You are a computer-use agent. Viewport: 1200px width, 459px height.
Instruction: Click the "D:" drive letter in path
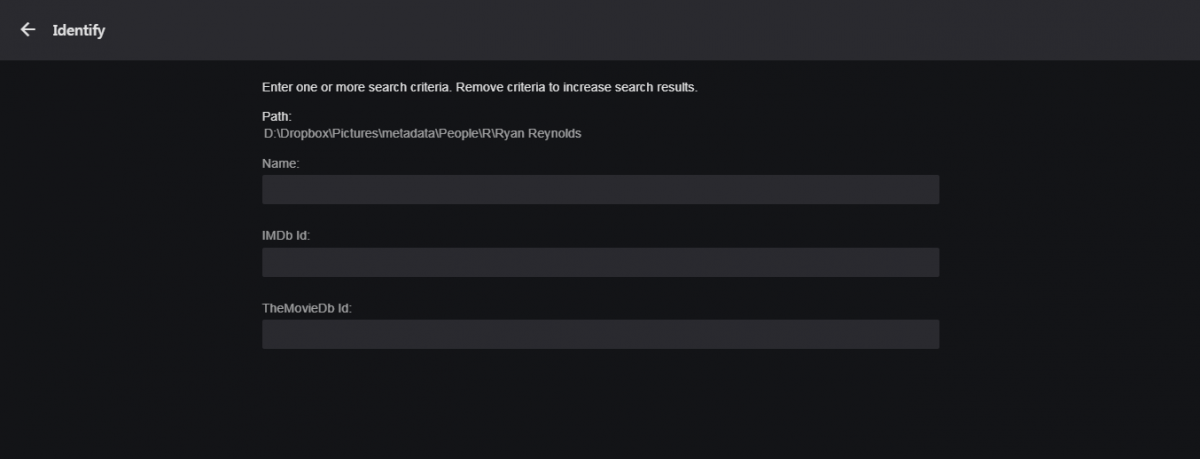(270, 134)
